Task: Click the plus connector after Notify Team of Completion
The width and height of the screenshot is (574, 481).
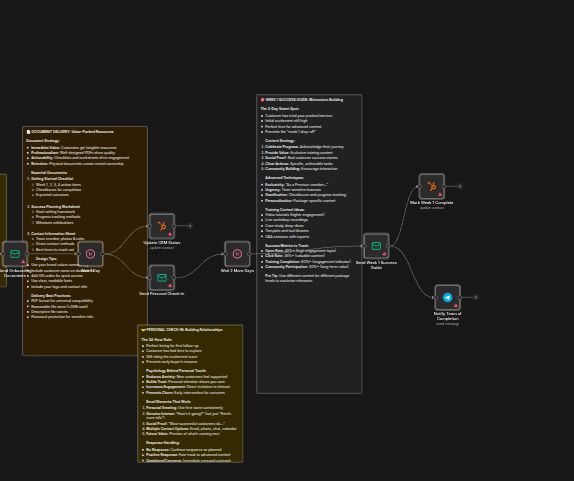Action: point(476,297)
